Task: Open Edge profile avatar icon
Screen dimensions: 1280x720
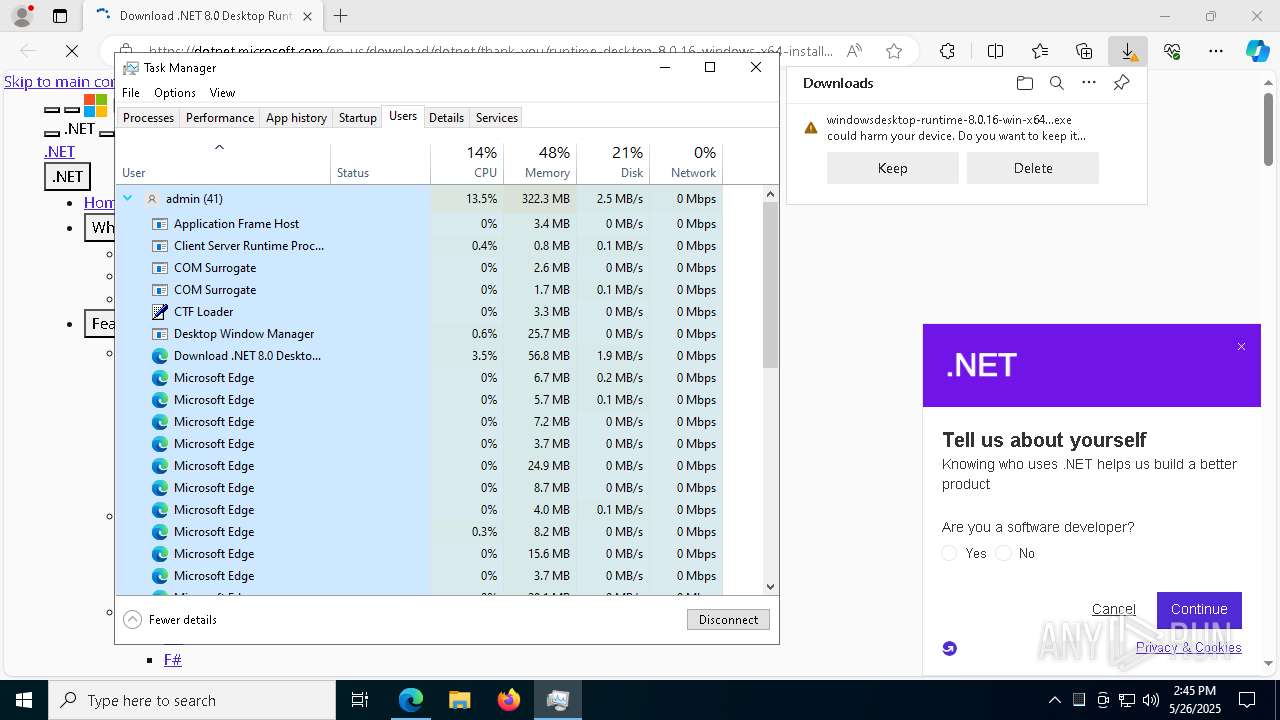Action: (21, 16)
